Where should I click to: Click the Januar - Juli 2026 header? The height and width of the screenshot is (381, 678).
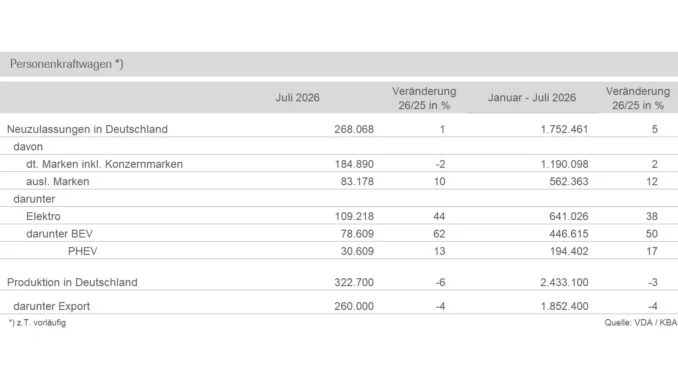[x=532, y=98]
